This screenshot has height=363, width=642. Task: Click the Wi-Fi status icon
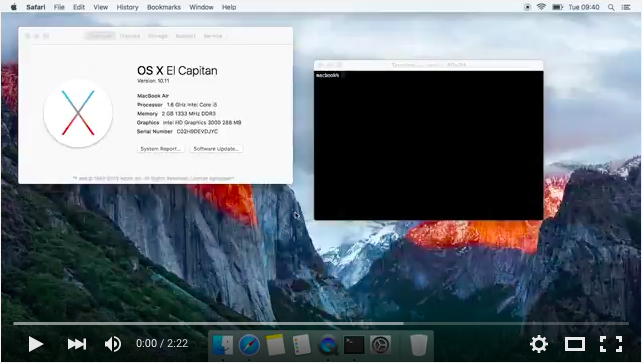tap(541, 7)
